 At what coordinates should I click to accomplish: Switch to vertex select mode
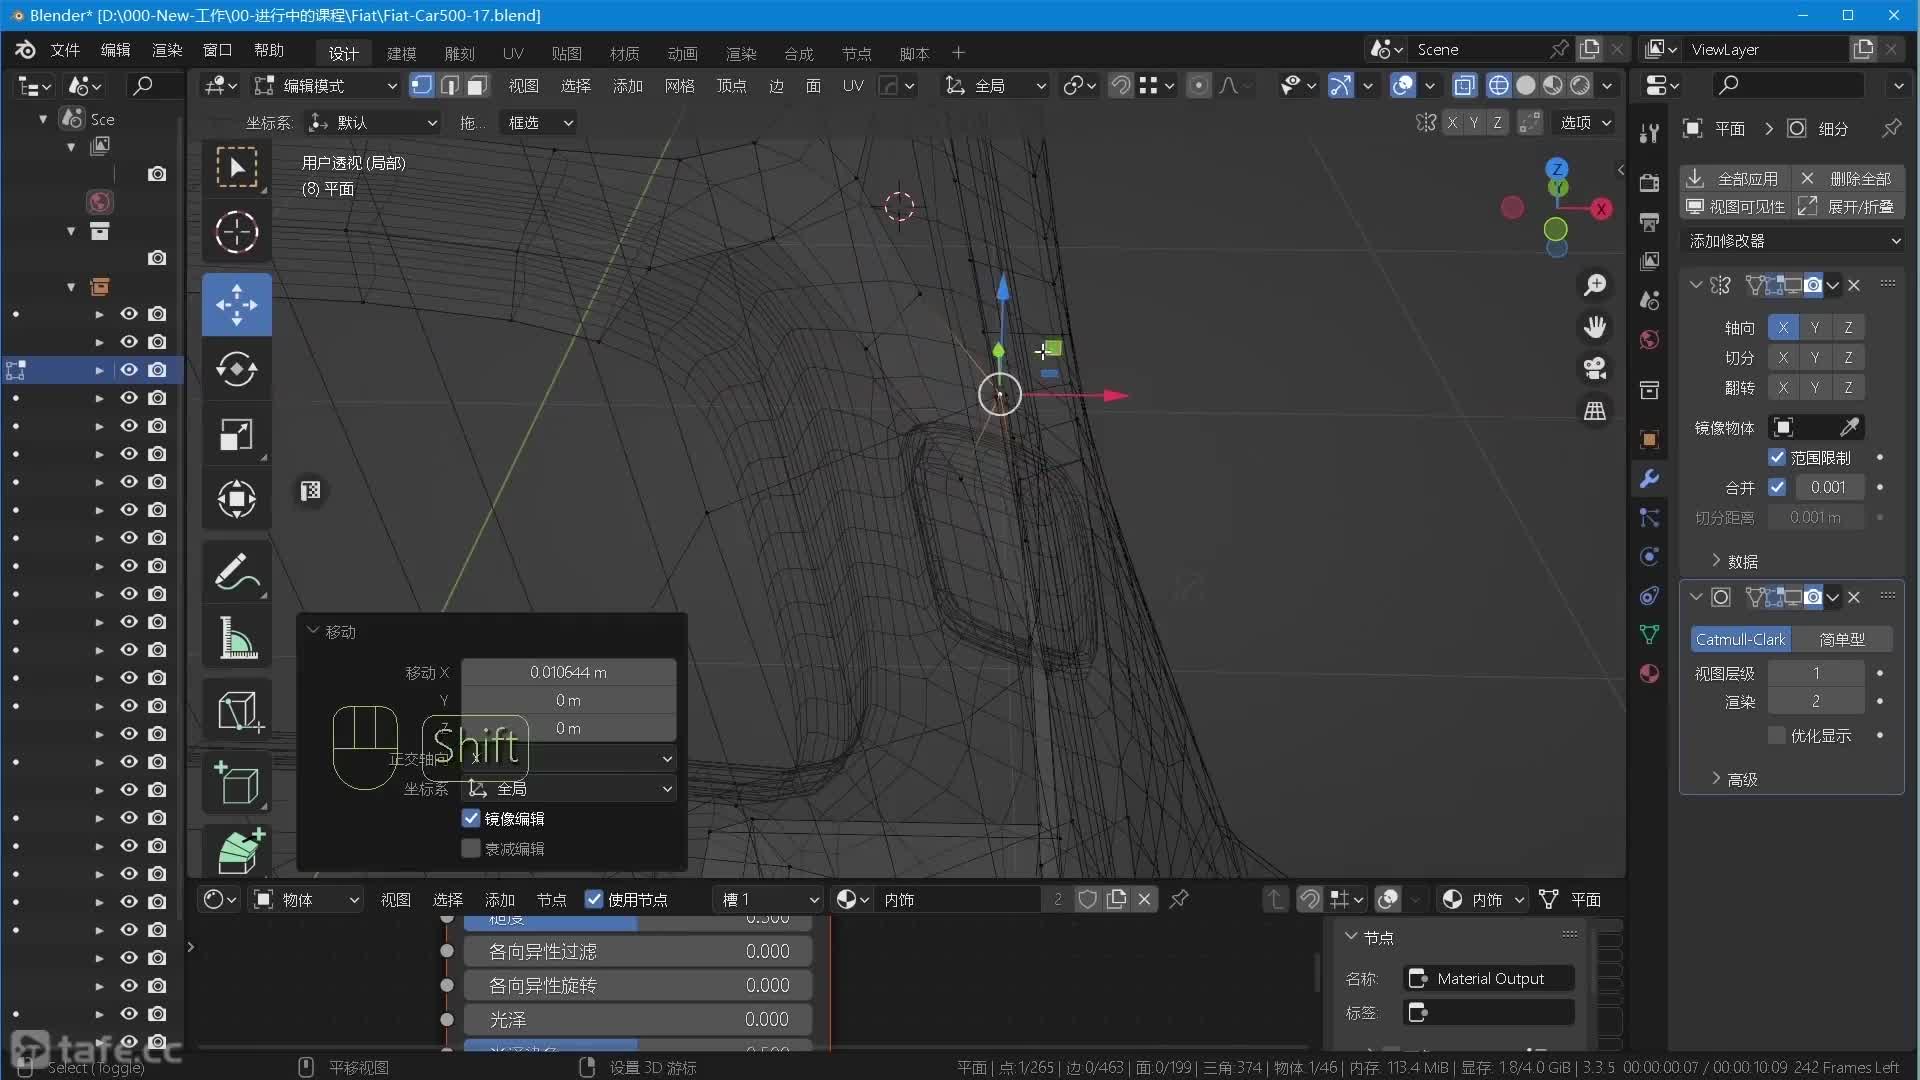(422, 86)
